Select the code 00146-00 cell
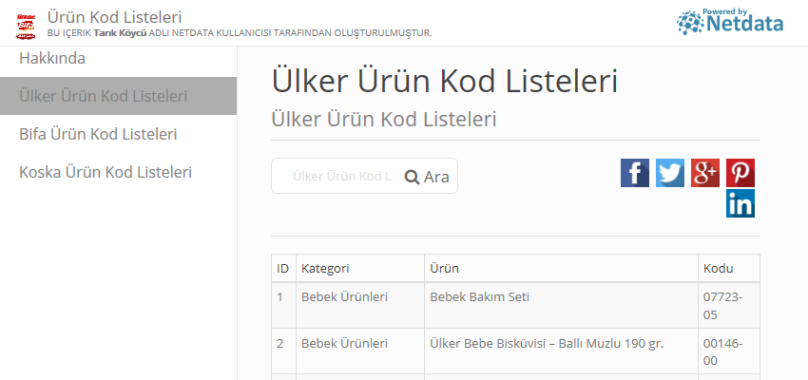This screenshot has width=808, height=380. click(x=729, y=351)
